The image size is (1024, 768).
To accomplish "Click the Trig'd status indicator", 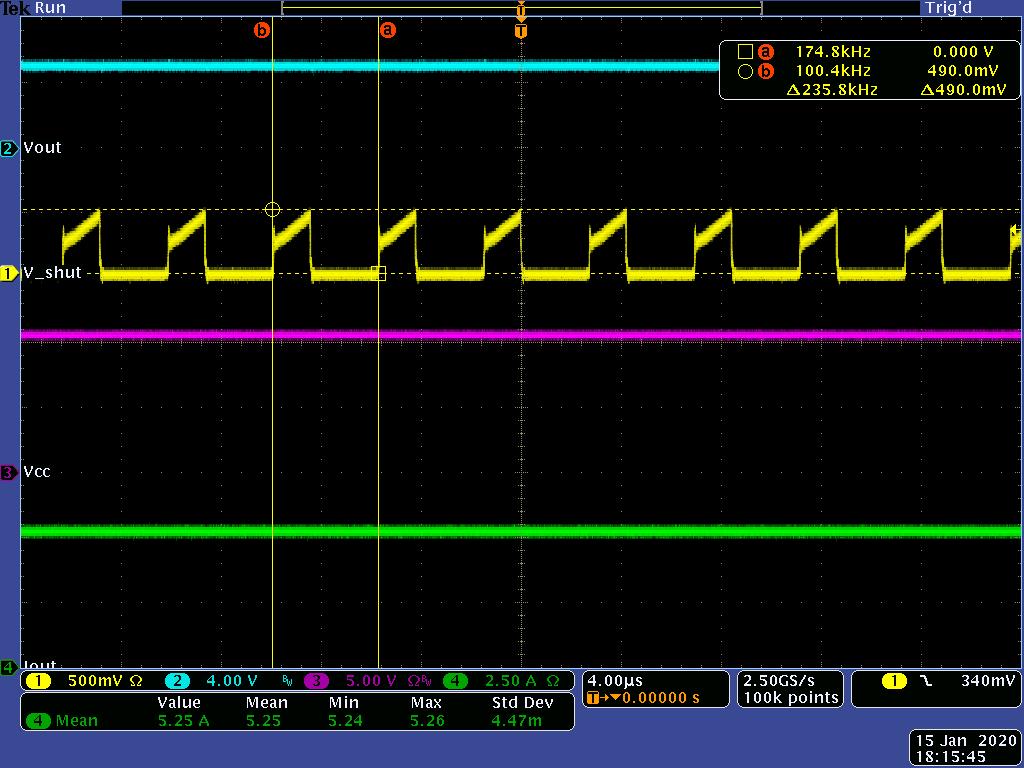I will point(949,8).
